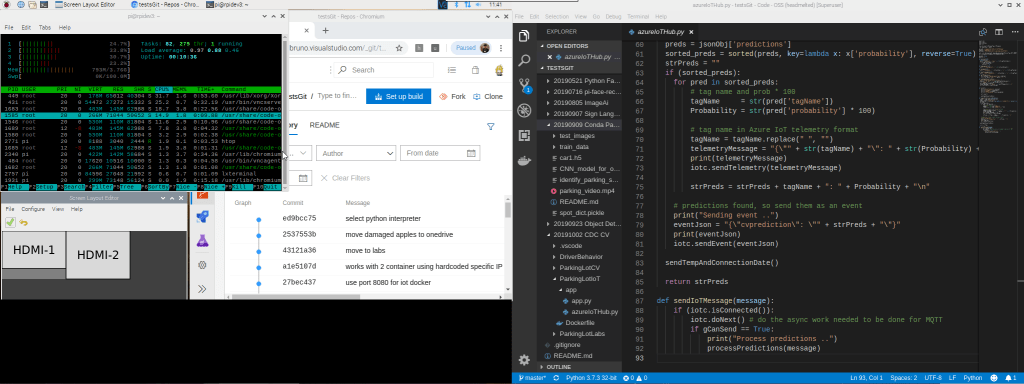
Task: Open the Selection menu in VS Code
Action: [556, 16]
